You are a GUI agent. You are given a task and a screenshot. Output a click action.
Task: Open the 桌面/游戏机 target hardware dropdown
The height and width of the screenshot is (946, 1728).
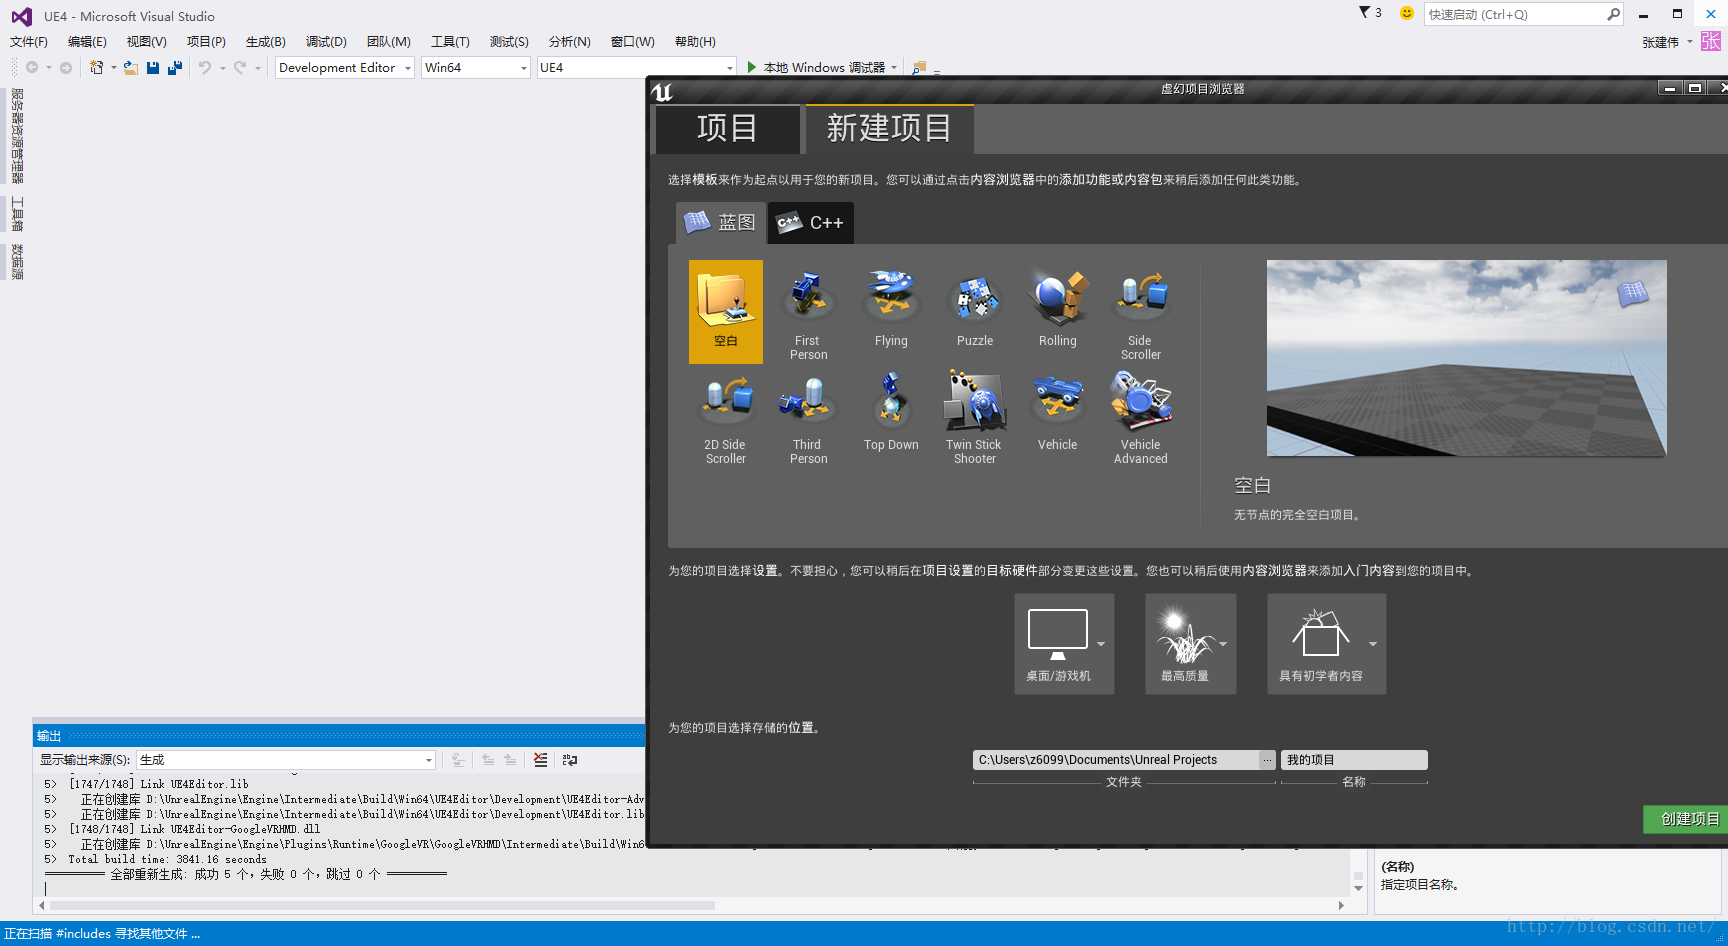point(1064,644)
